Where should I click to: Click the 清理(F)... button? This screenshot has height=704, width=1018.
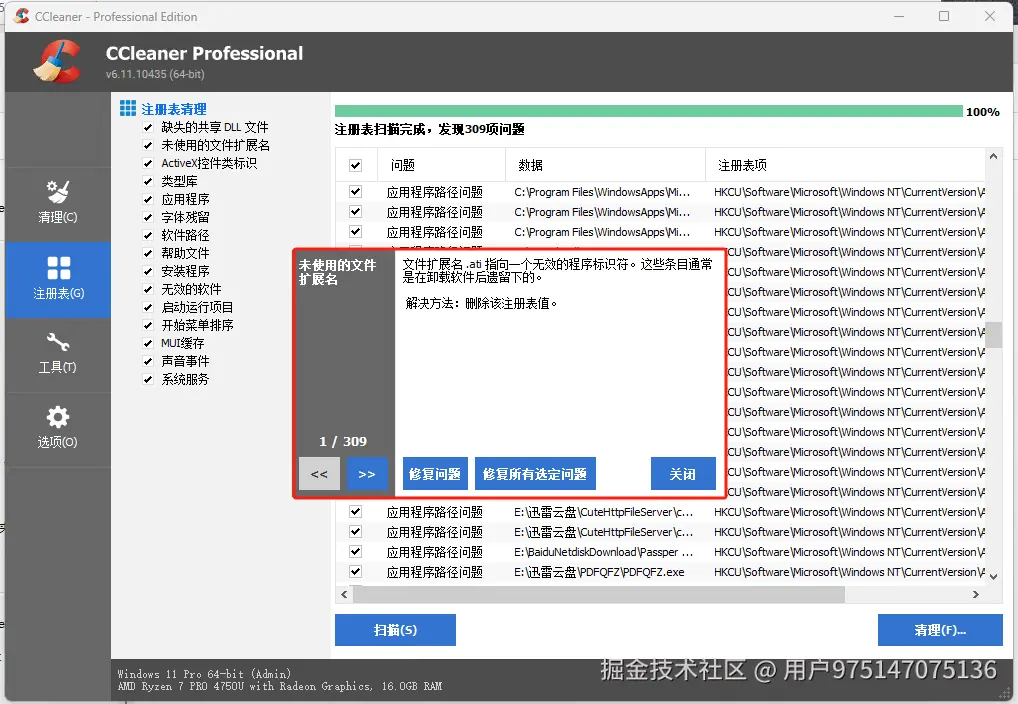pyautogui.click(x=940, y=630)
